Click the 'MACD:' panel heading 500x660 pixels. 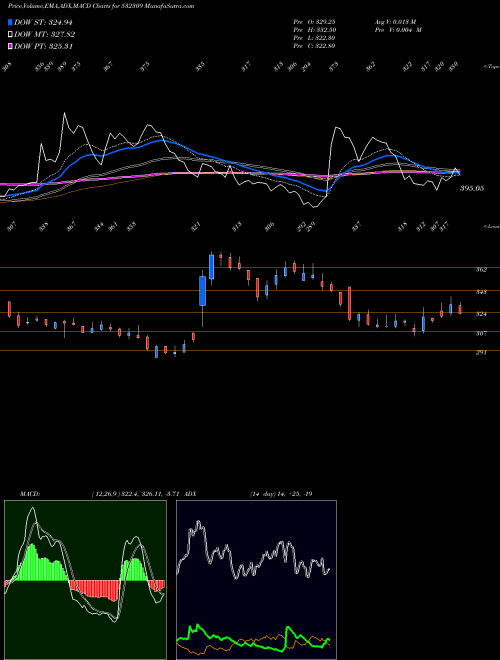[29, 494]
